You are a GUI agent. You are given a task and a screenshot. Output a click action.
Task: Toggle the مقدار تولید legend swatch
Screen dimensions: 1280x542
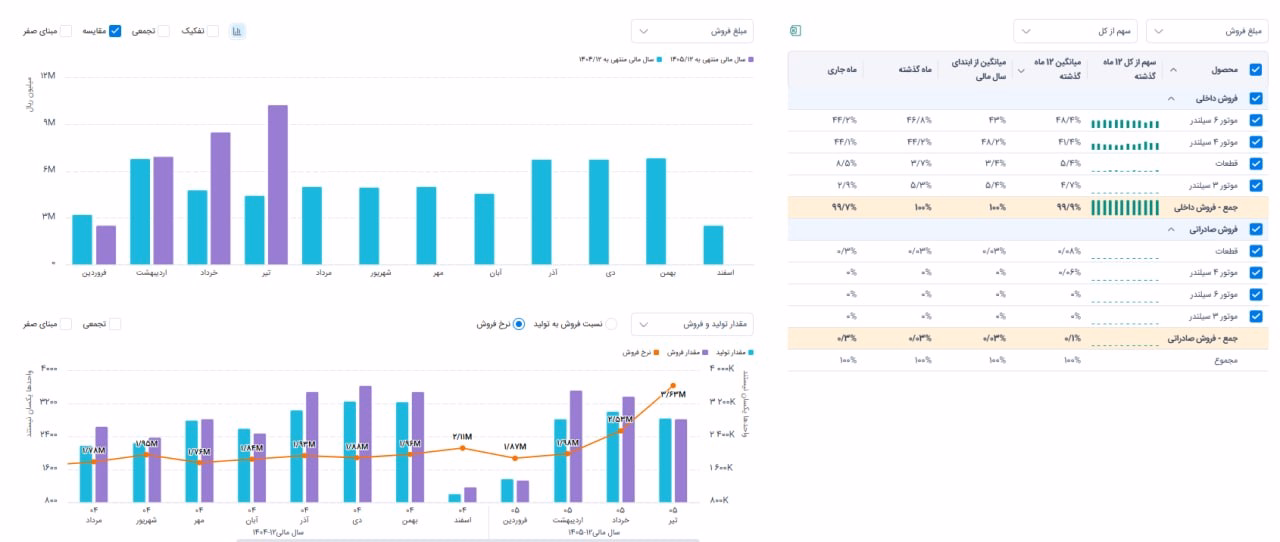pos(752,352)
